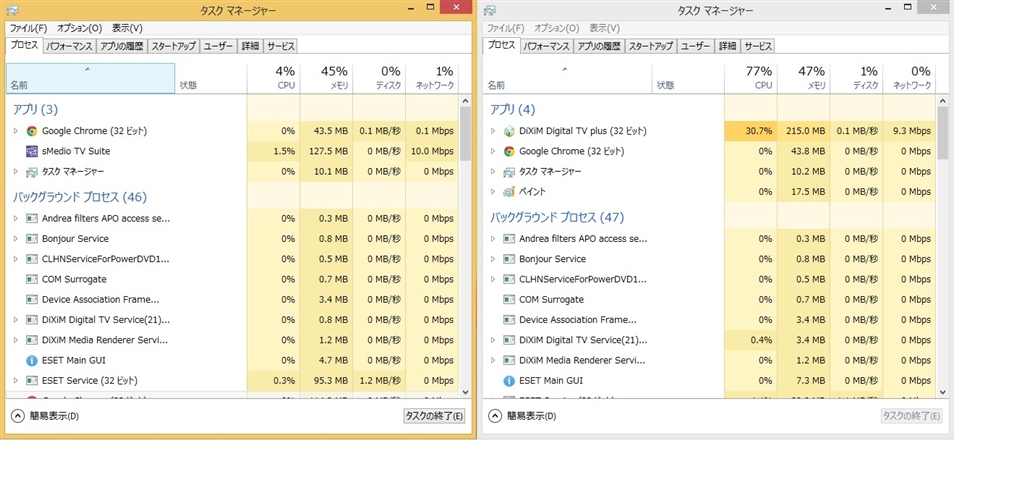Click 簡易表示(D) in left window
Viewport: 1024px width, 482px height.
point(46,416)
